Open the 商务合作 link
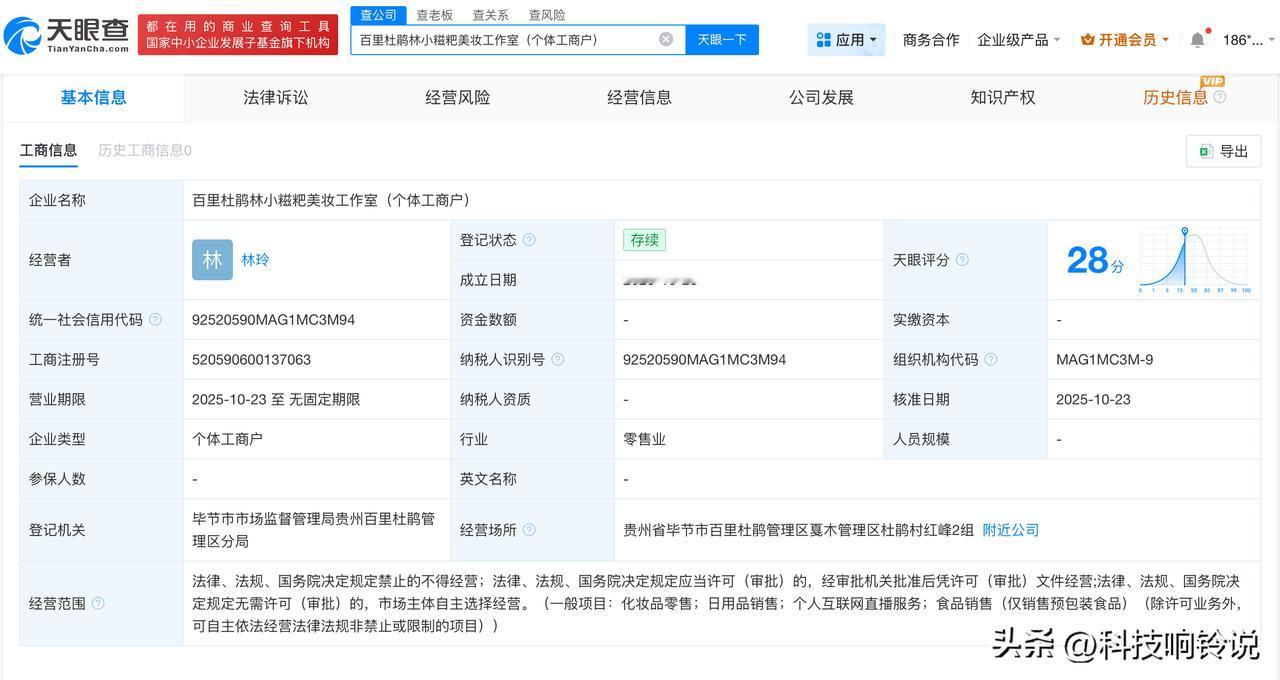Image resolution: width=1280 pixels, height=680 pixels. (931, 40)
